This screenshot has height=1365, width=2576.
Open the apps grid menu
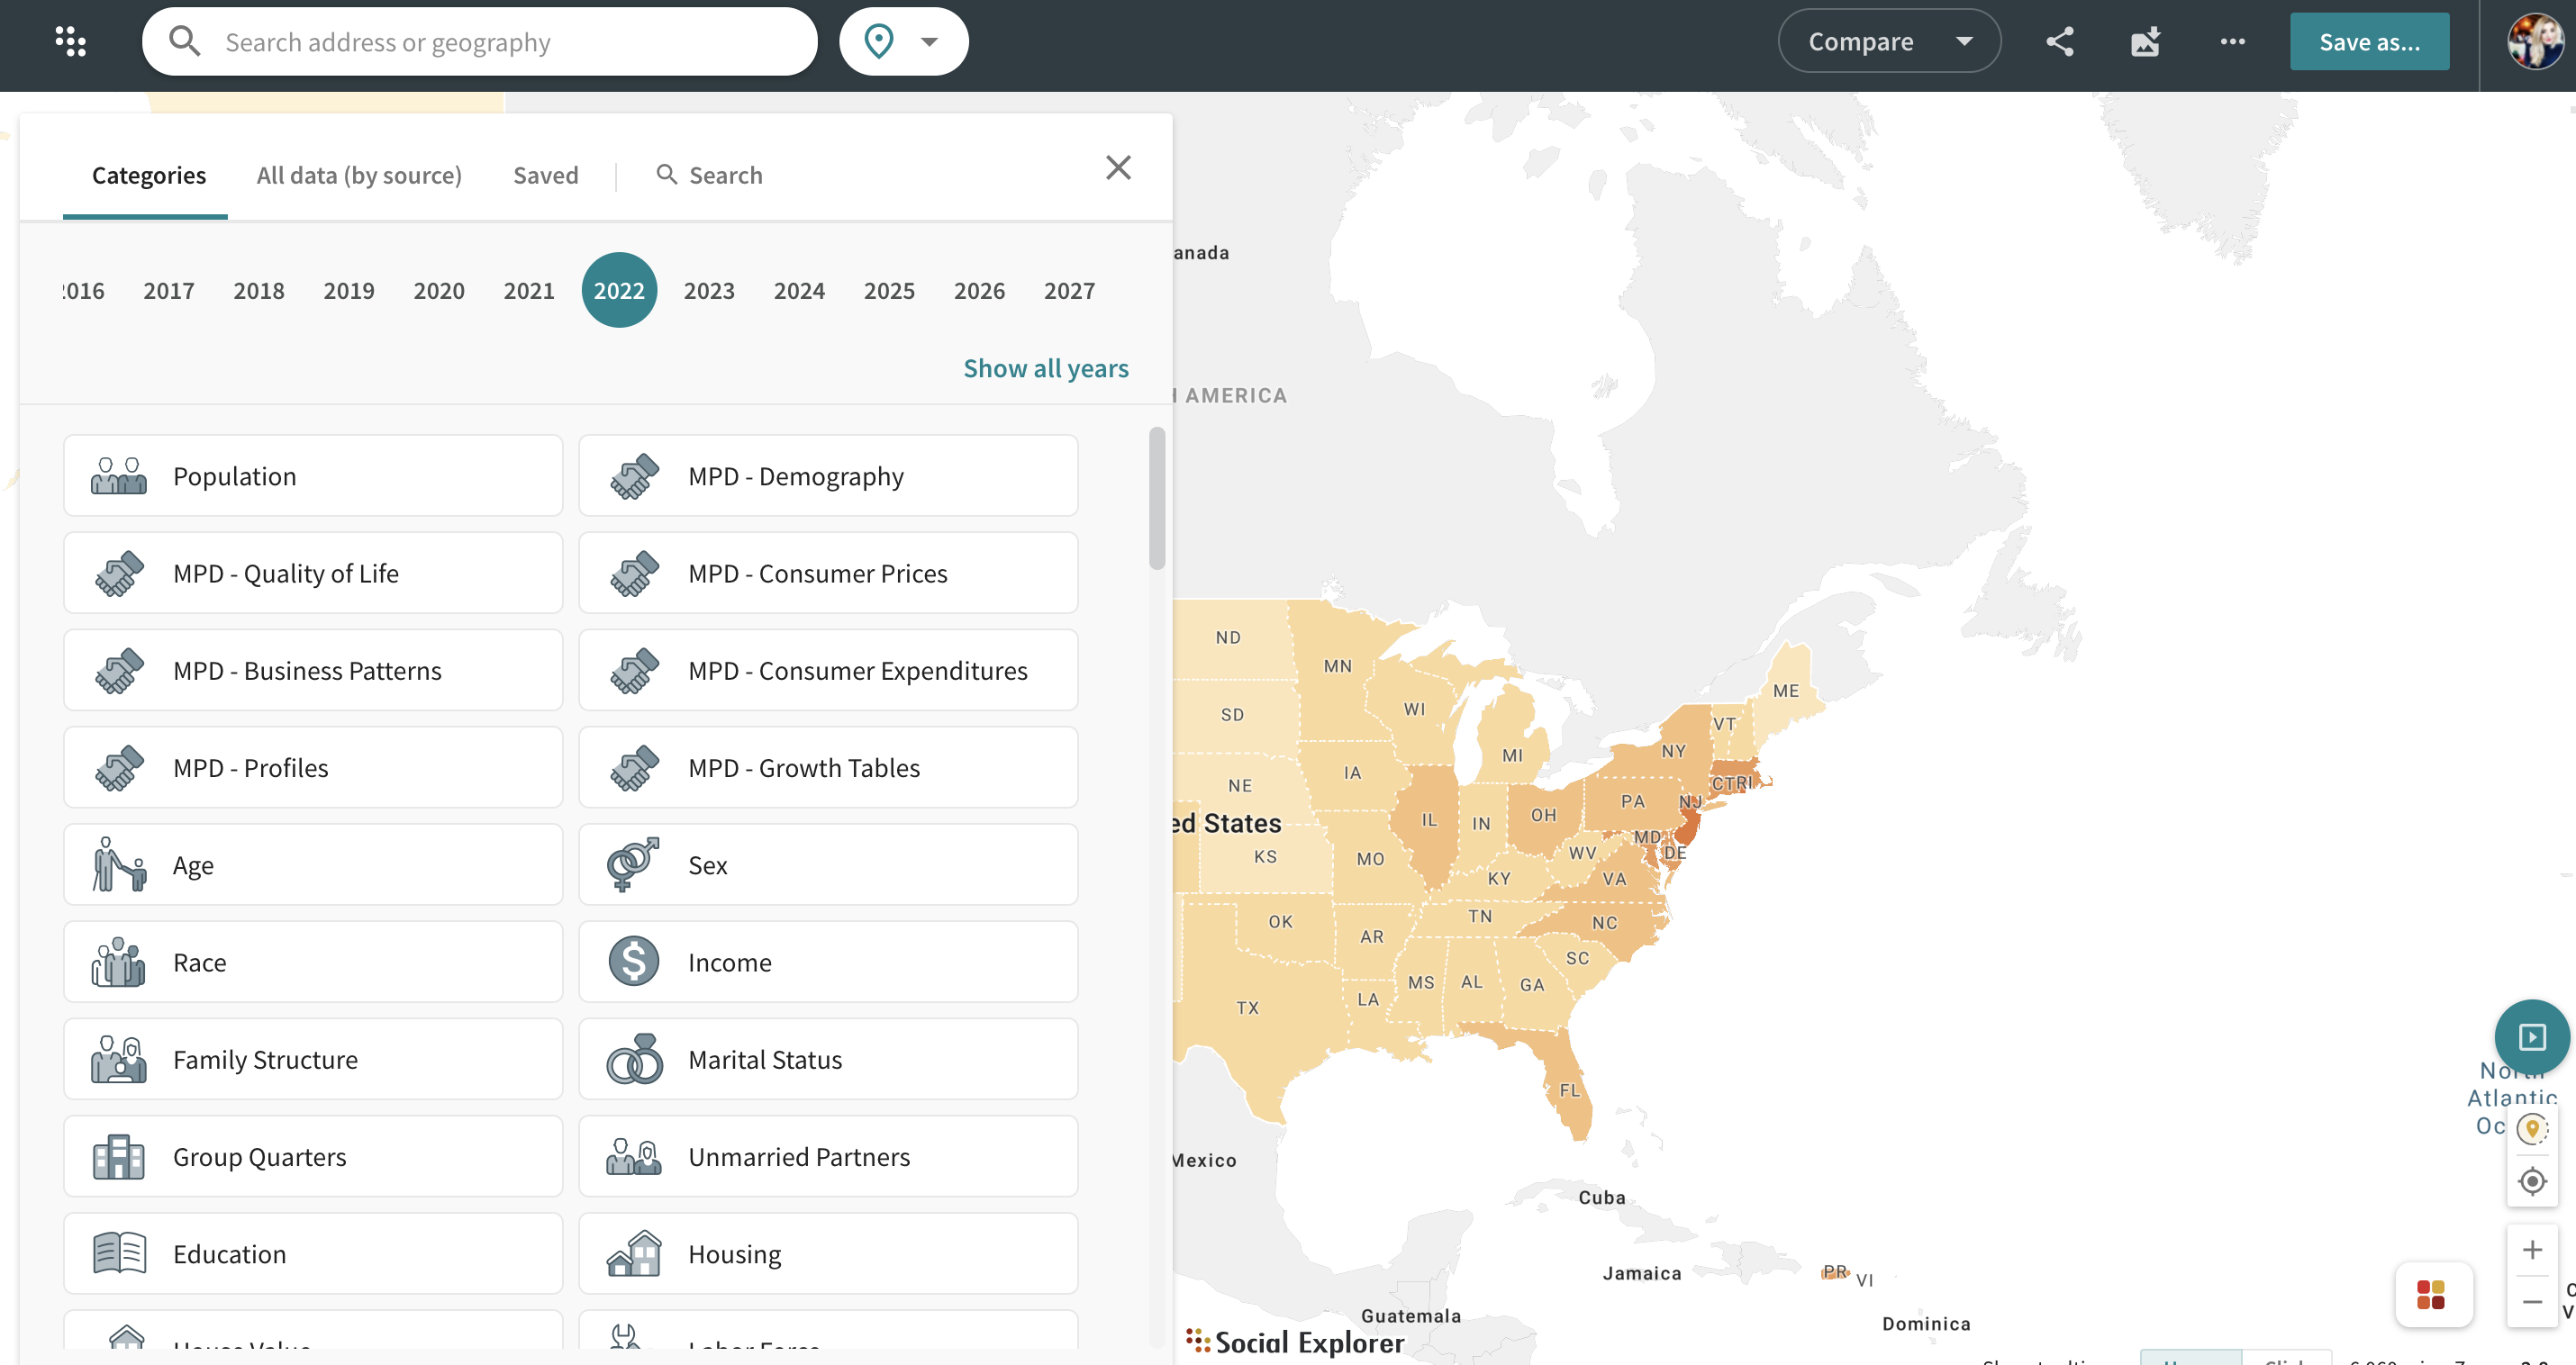pos(70,41)
